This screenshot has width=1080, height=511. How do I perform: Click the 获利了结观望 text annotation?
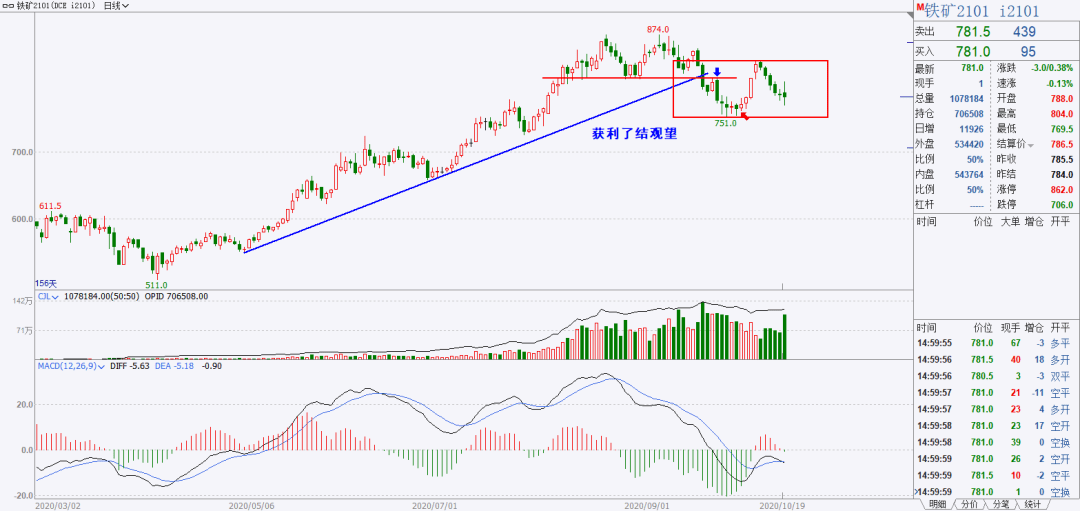[x=634, y=134]
